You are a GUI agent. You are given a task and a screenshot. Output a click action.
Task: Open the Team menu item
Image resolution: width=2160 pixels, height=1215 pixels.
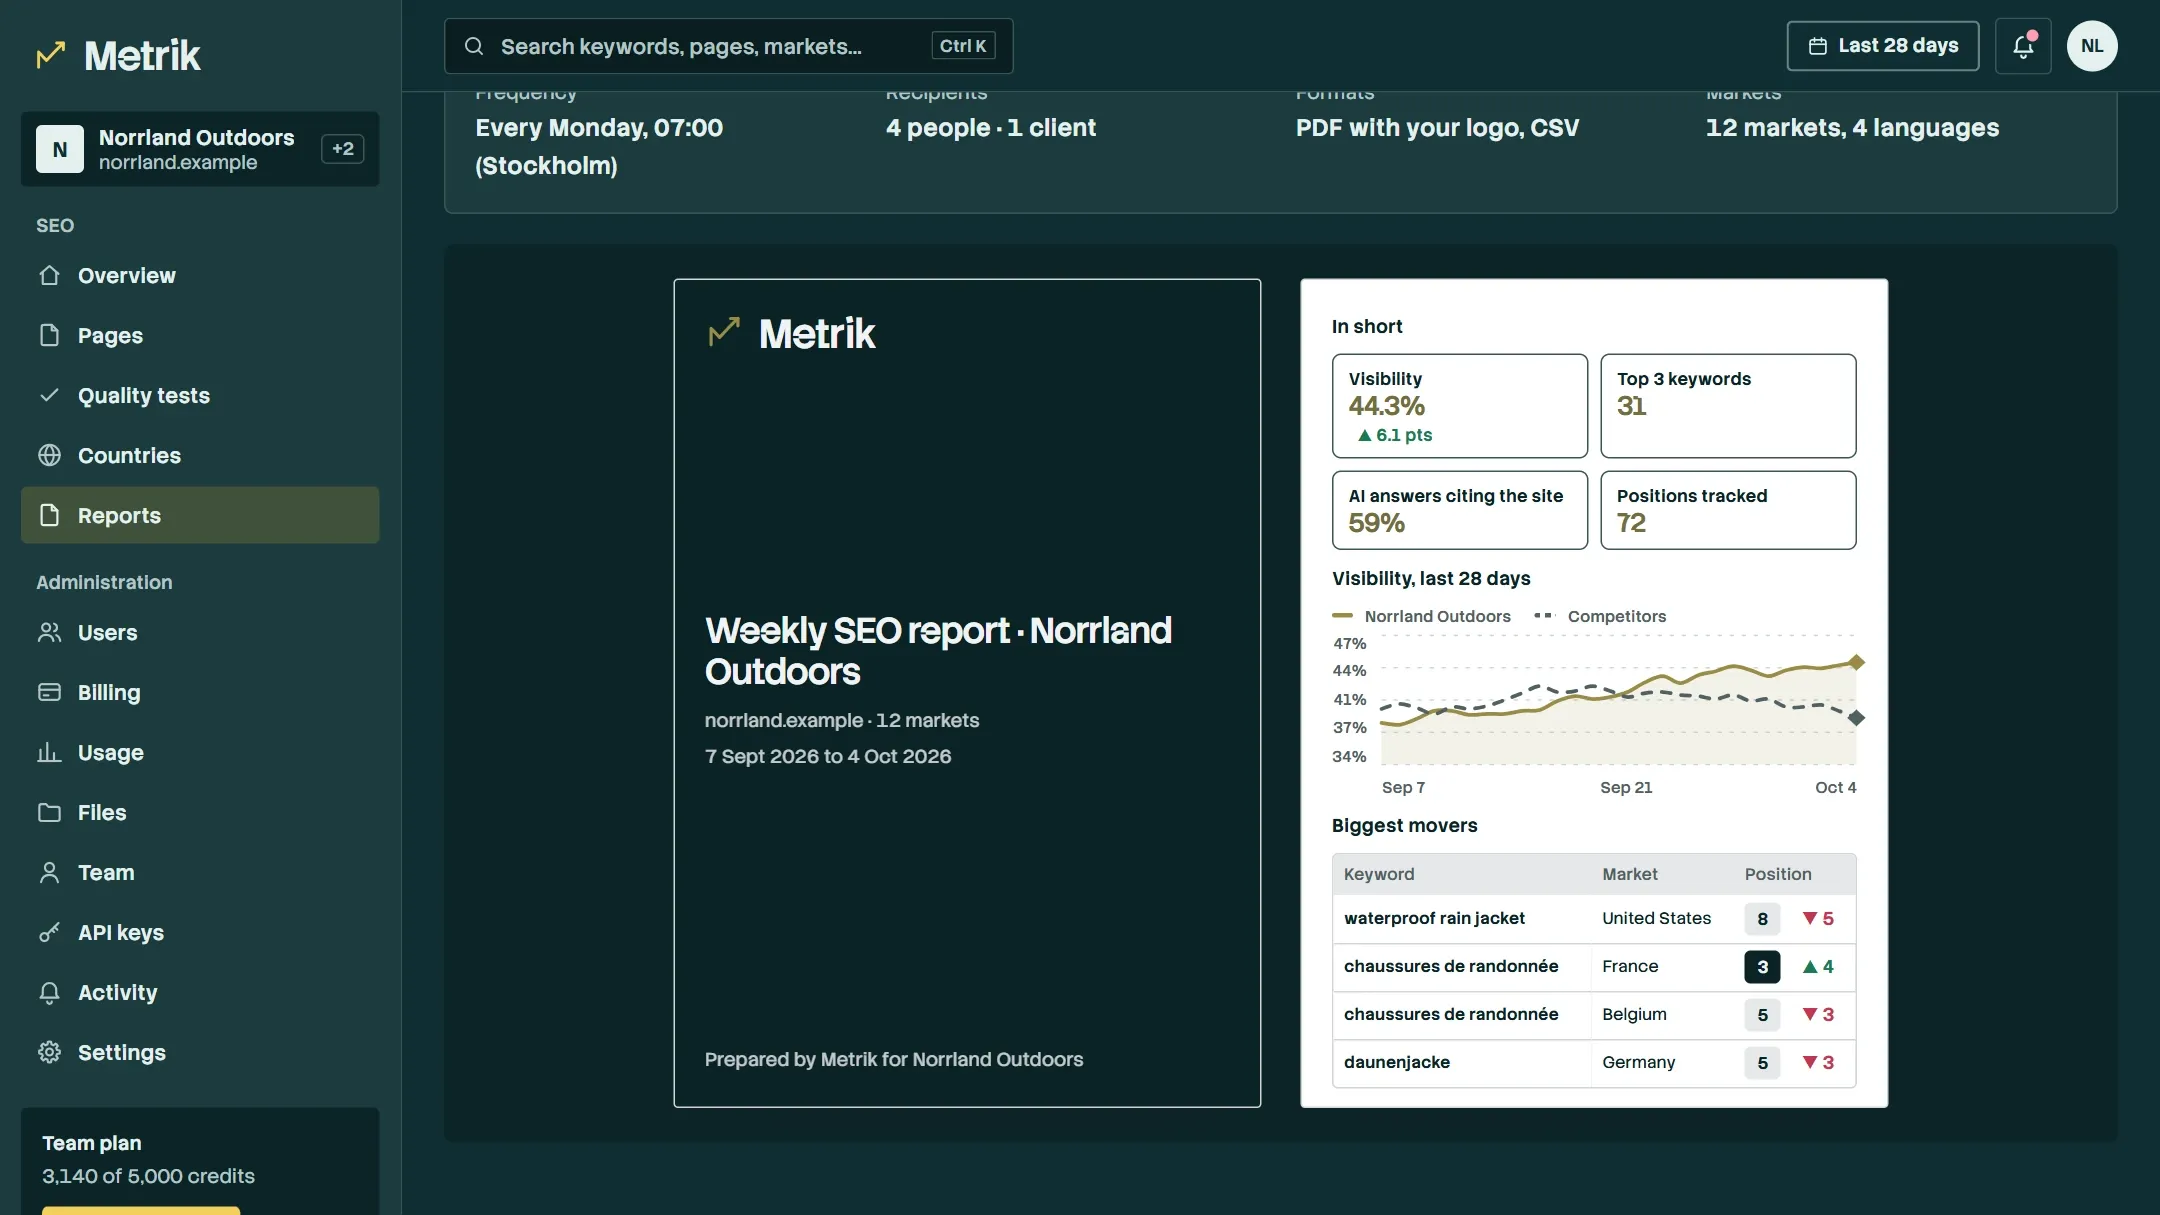click(200, 872)
